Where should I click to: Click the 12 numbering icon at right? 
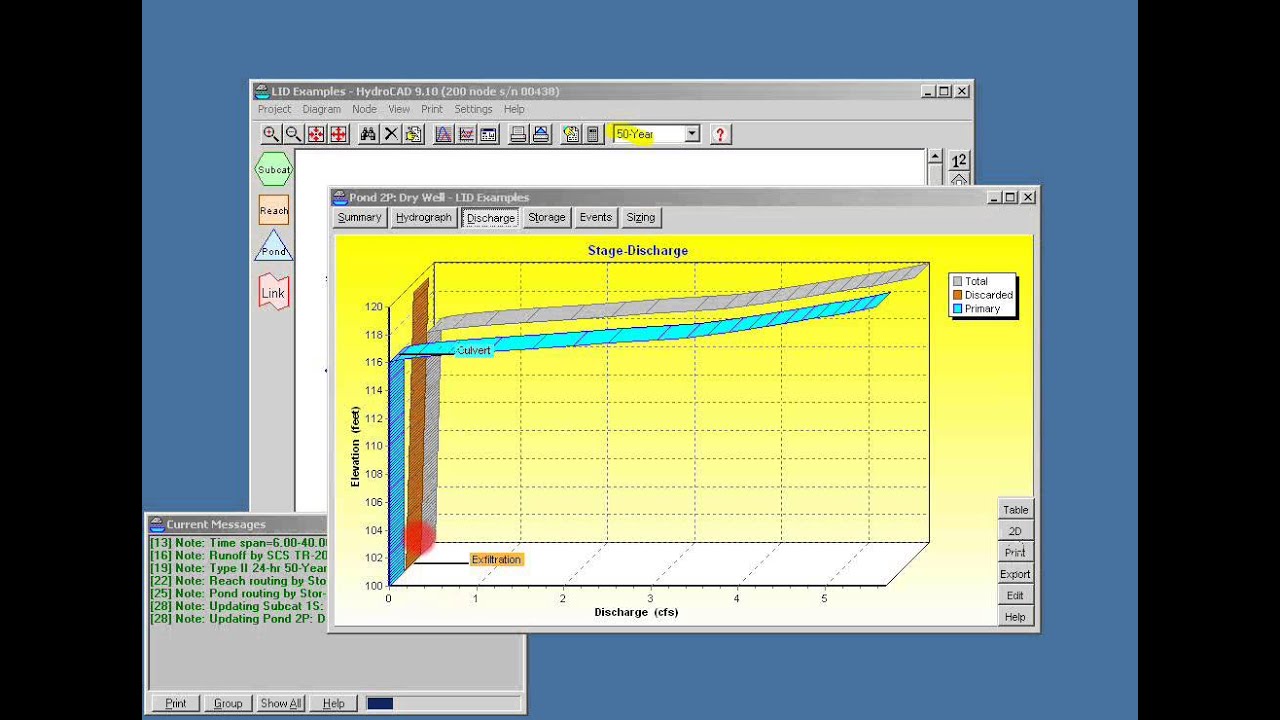pos(959,160)
